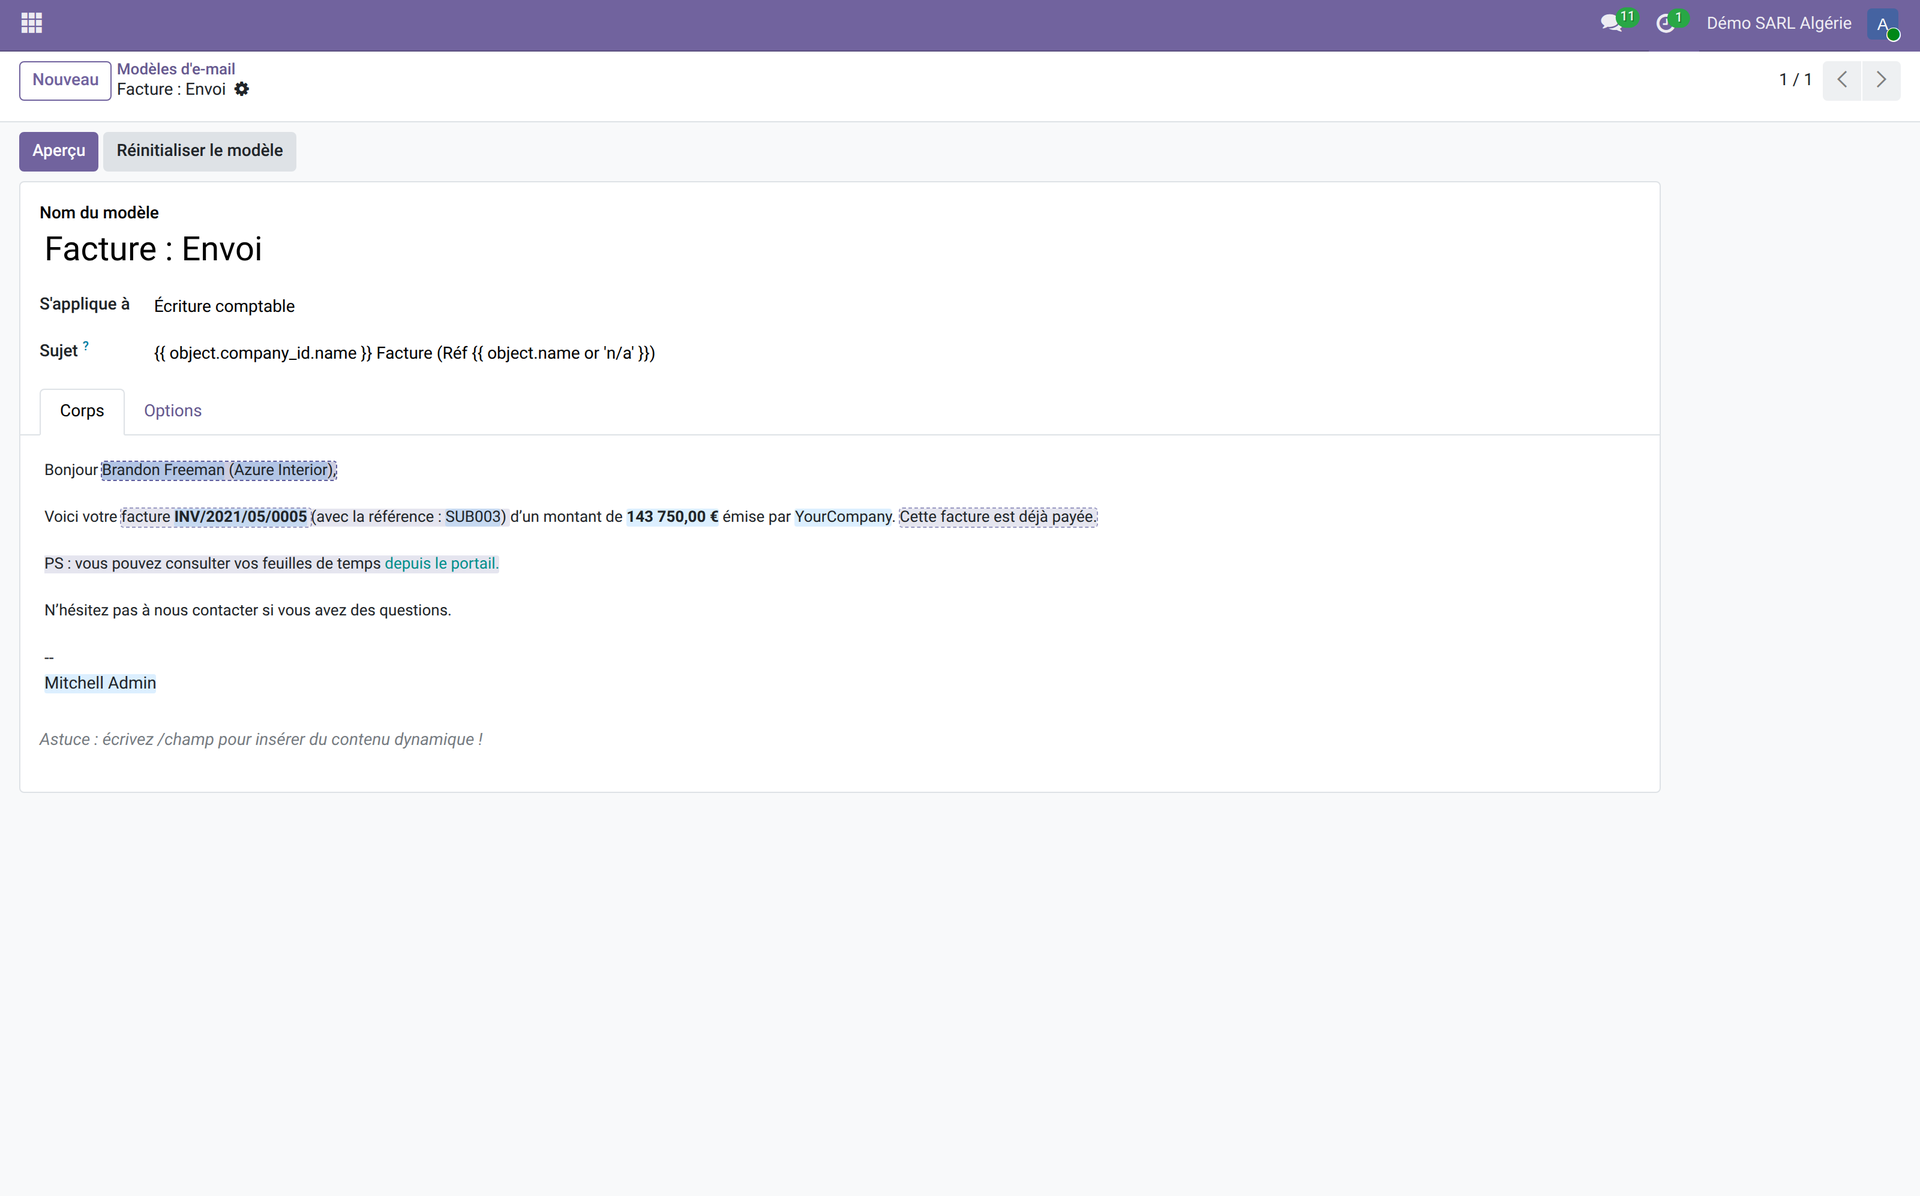Open Modèles d'e-mail breadcrumb link

click(x=176, y=69)
